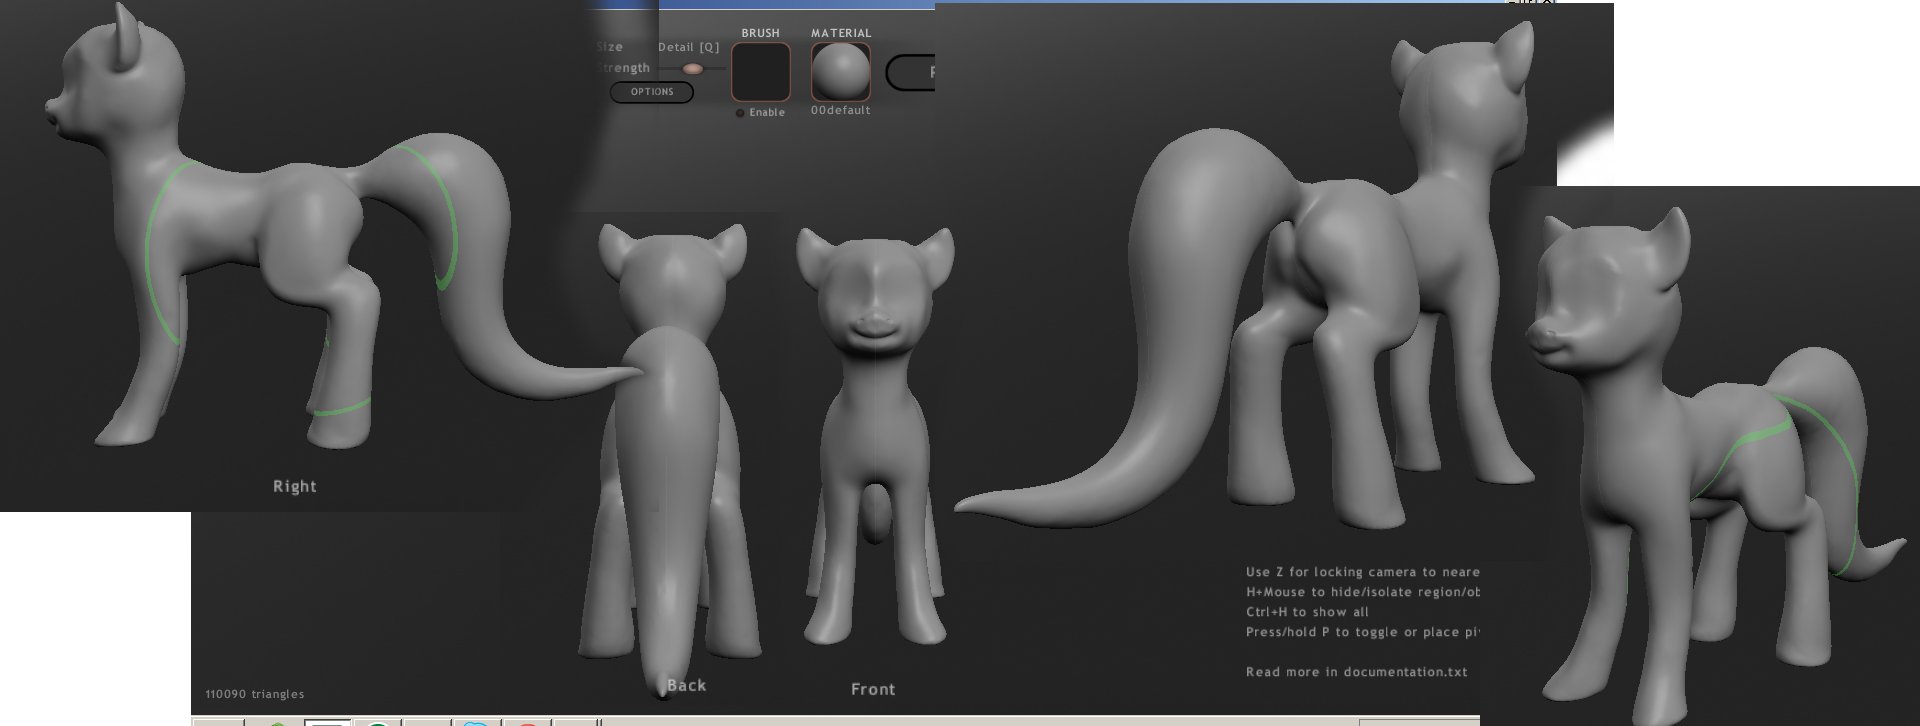Click the "Front" view label
1920x726 pixels.
[x=873, y=689]
